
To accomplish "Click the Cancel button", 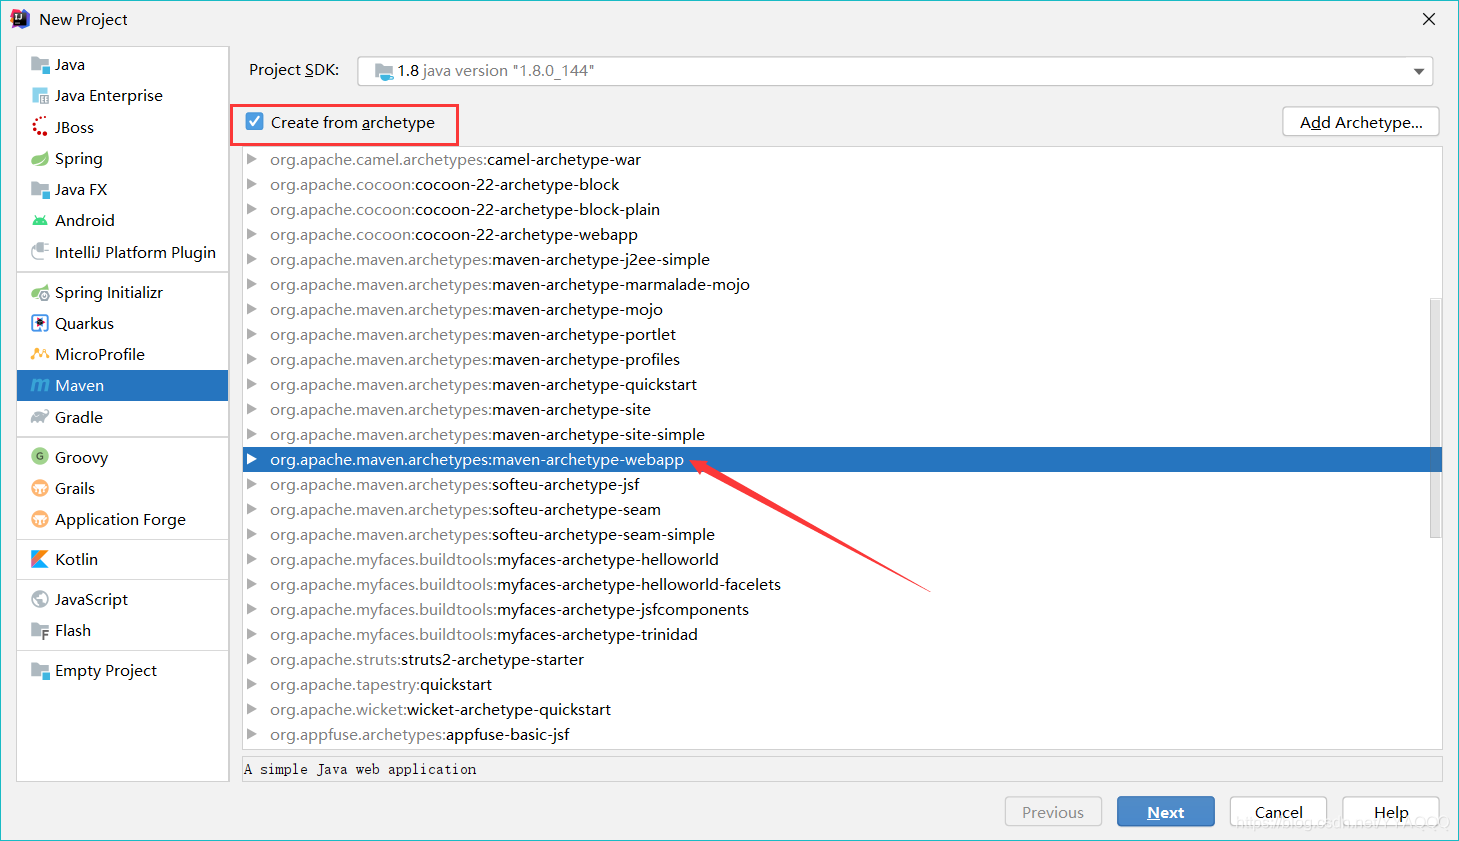I will pyautogui.click(x=1278, y=812).
